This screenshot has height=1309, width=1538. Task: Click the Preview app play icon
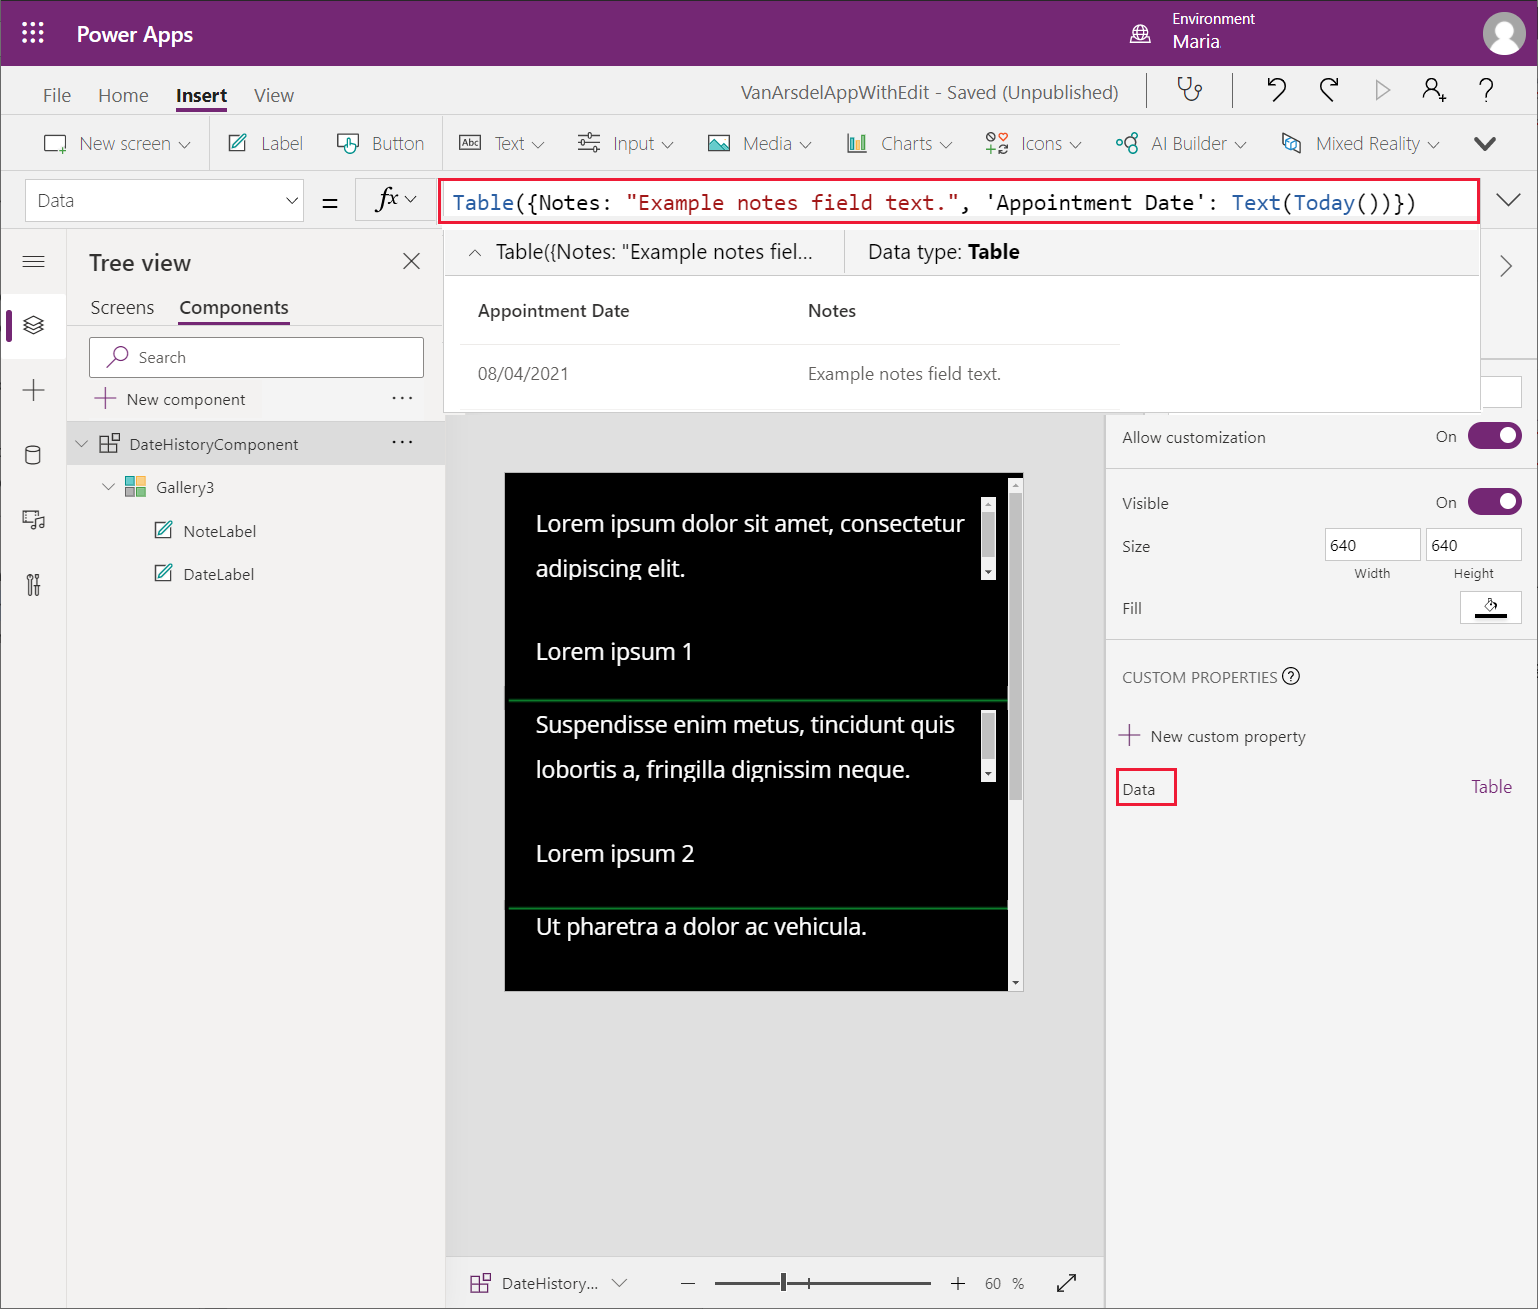pos(1382,90)
